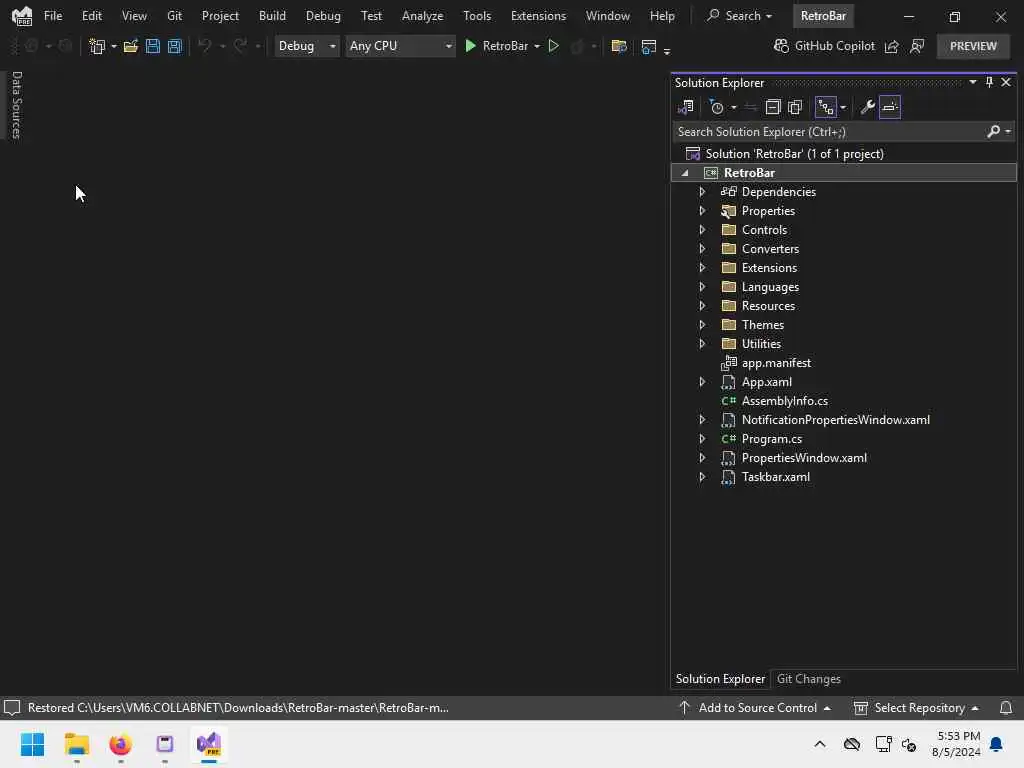1024x768 pixels.
Task: Click the Save All toolbar icon
Action: coord(175,46)
